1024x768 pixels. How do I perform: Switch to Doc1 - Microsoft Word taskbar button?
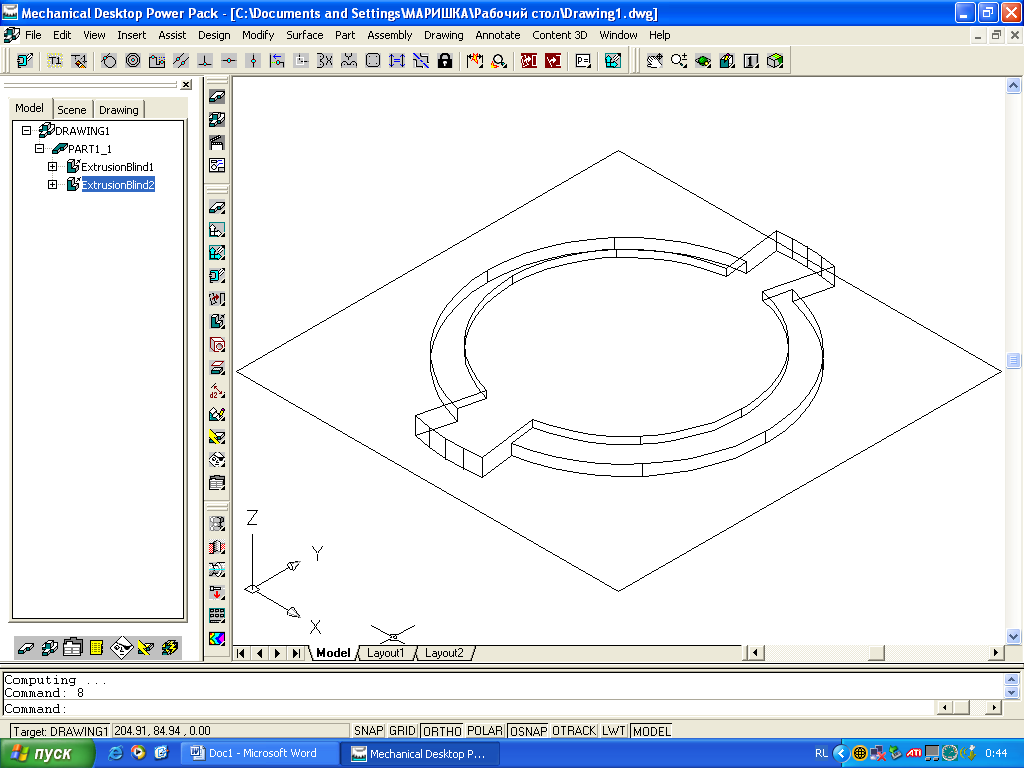coord(259,754)
